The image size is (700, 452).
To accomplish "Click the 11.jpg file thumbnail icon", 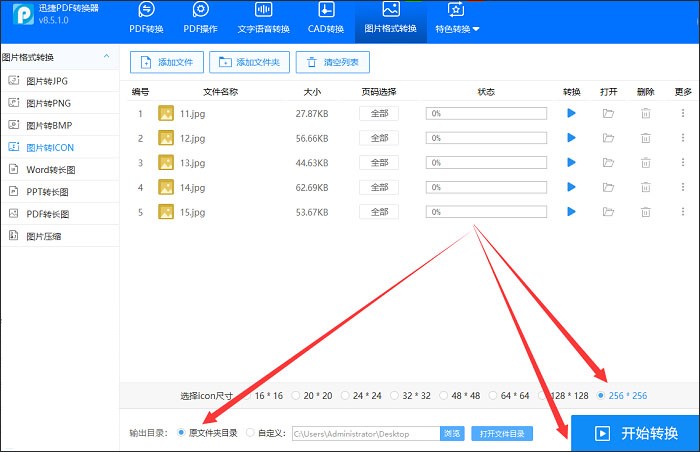I will [166, 113].
